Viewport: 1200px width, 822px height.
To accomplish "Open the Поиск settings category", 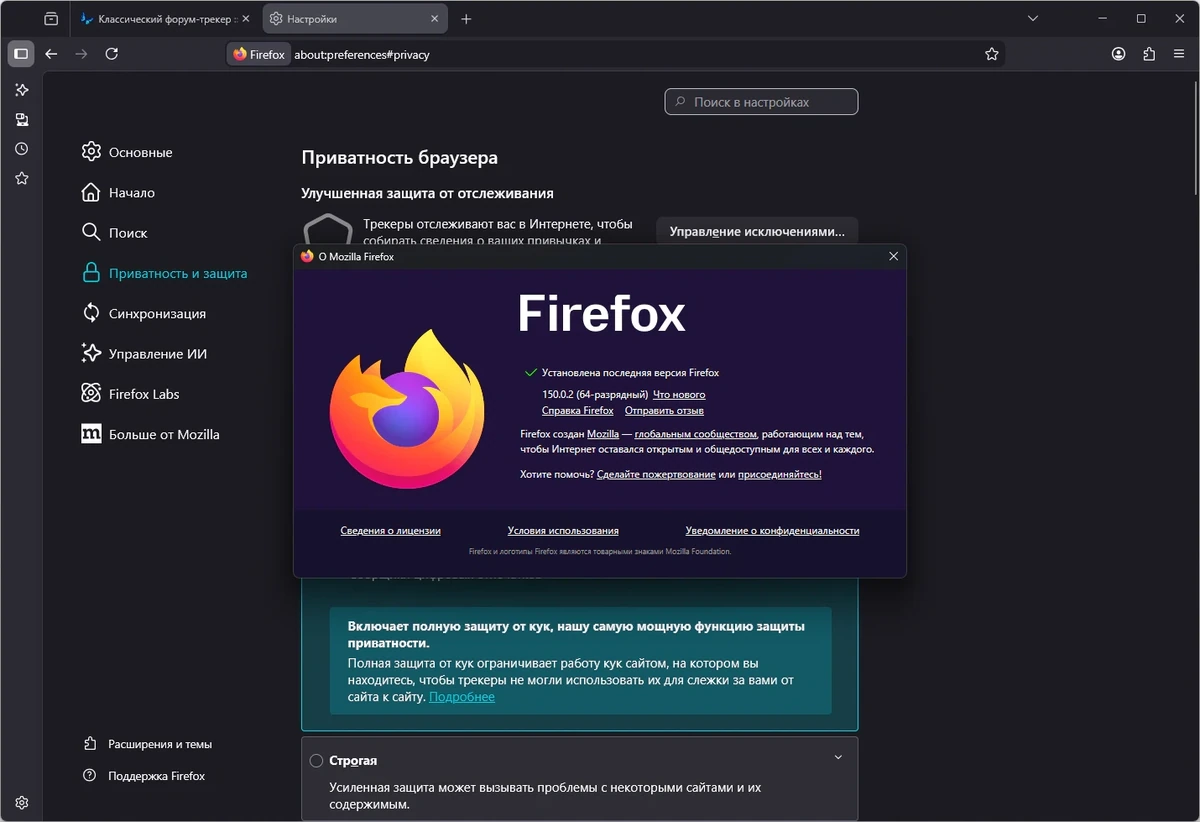I will tap(114, 232).
